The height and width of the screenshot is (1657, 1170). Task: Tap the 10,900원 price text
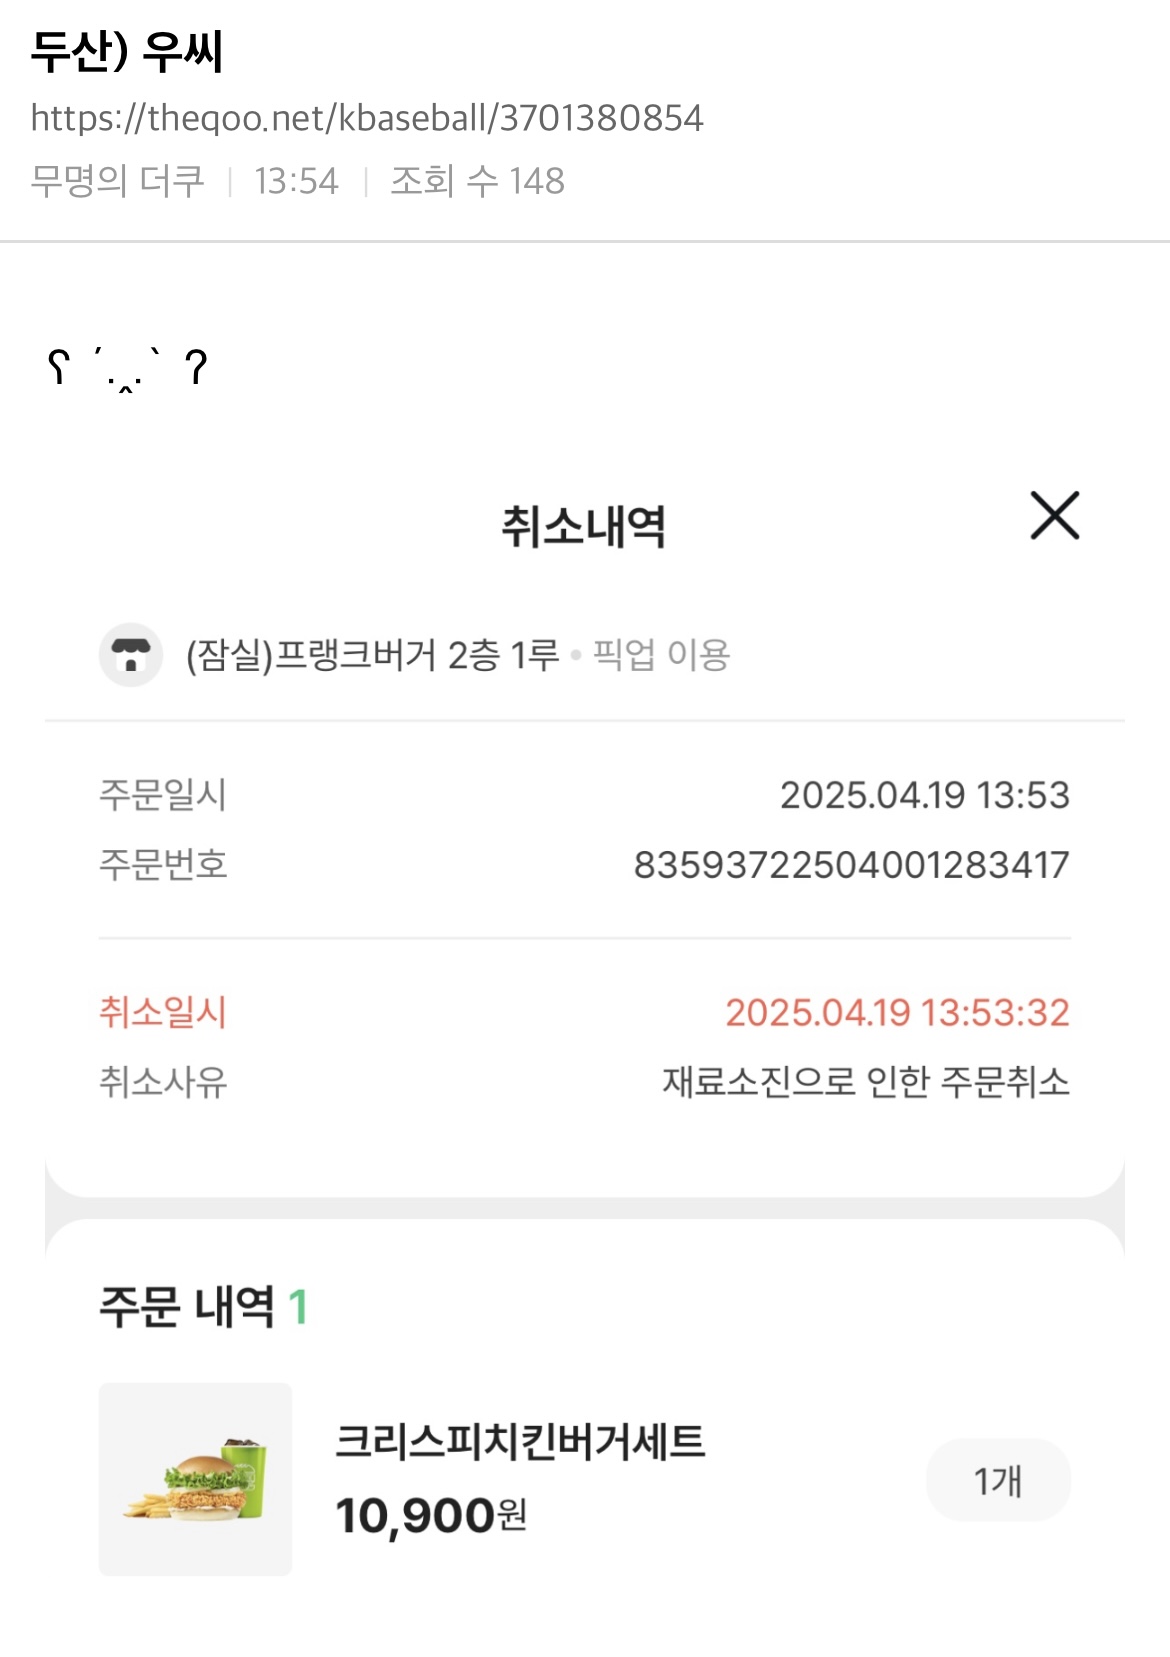tap(430, 1515)
